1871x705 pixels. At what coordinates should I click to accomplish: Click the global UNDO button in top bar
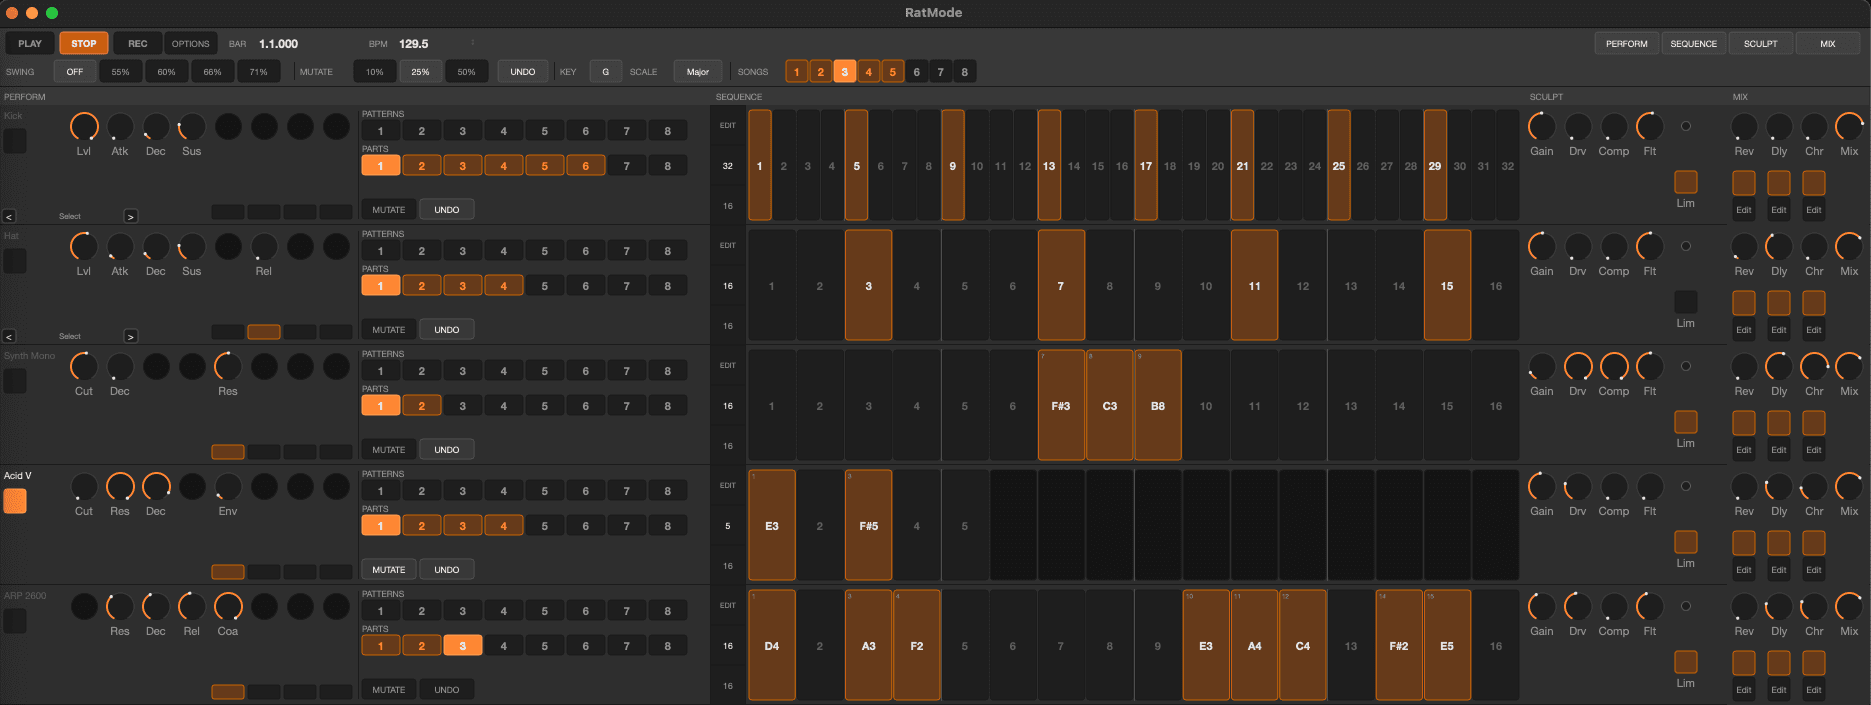pyautogui.click(x=523, y=71)
